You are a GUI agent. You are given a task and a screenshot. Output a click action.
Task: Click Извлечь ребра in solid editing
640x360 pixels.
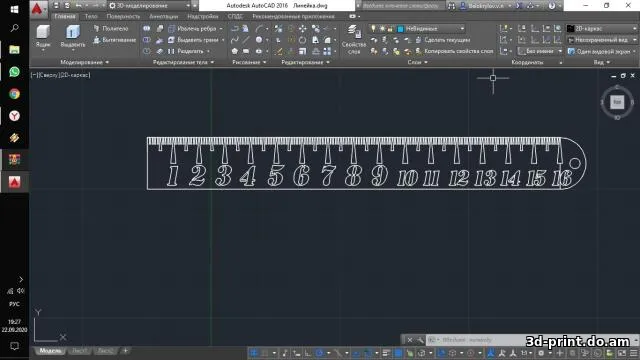(x=196, y=29)
